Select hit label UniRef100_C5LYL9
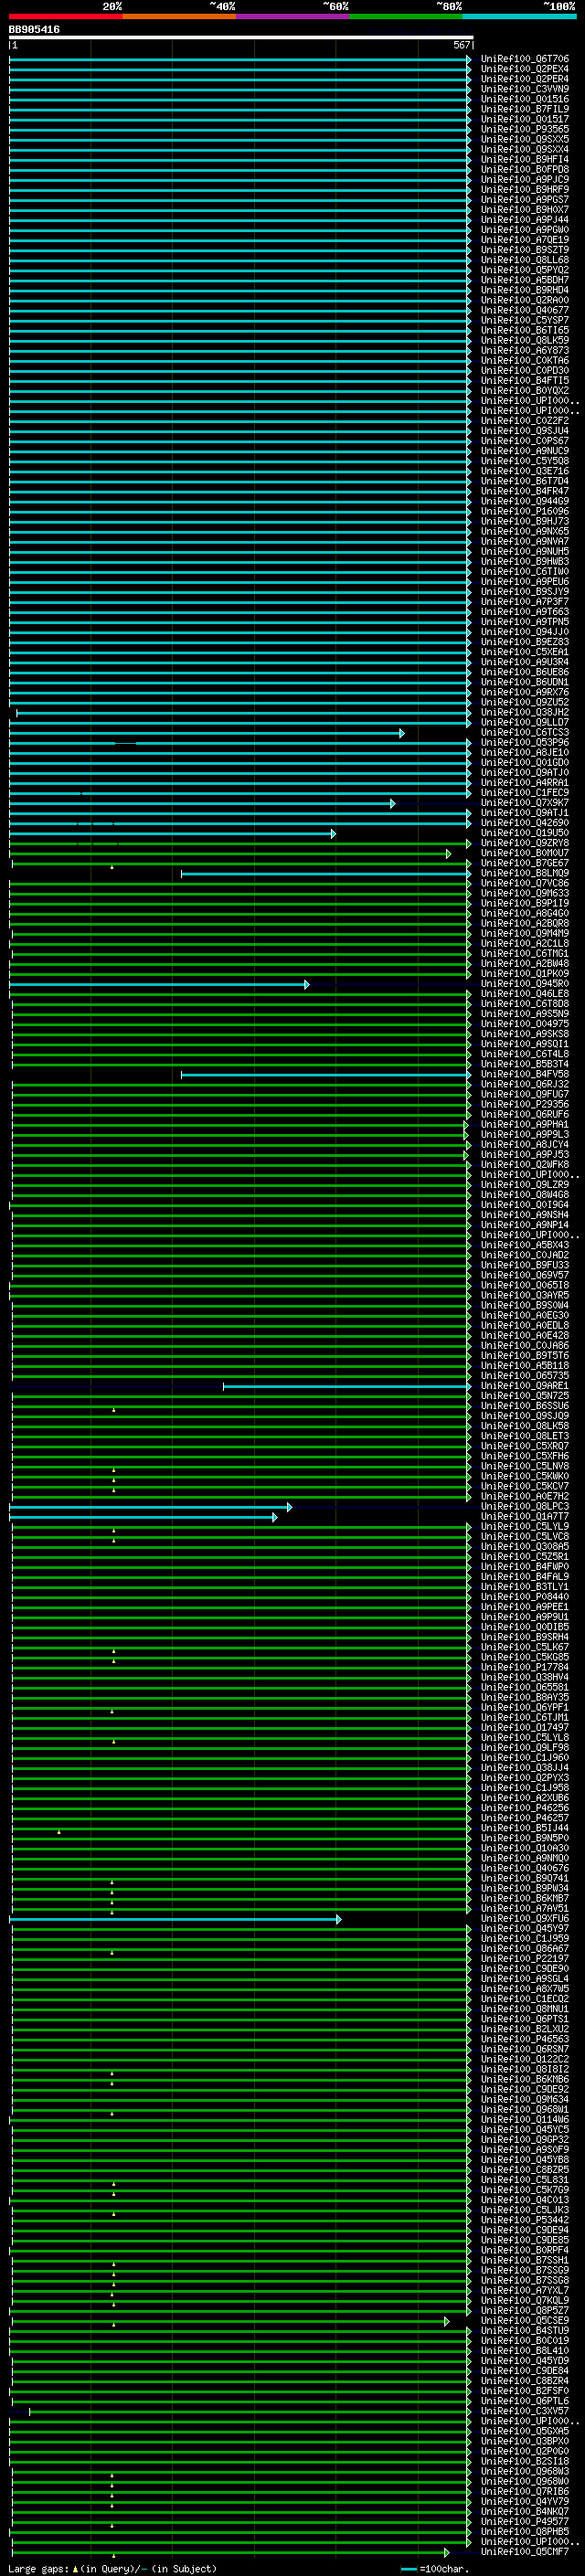Image resolution: width=585 pixels, height=2576 pixels. 525,1526
